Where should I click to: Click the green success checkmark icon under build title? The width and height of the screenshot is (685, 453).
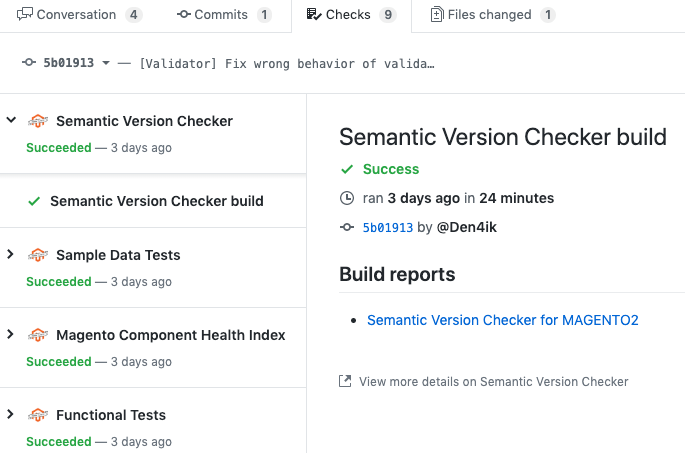(347, 169)
